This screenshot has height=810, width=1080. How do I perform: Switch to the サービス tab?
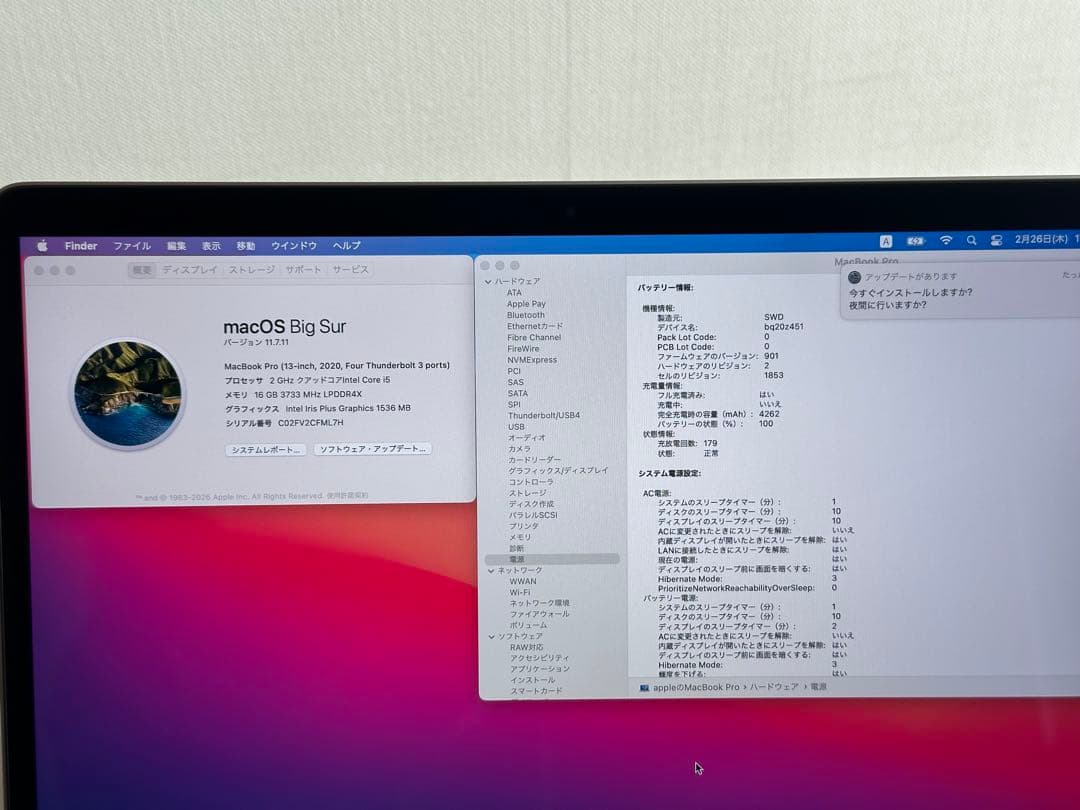pyautogui.click(x=351, y=270)
